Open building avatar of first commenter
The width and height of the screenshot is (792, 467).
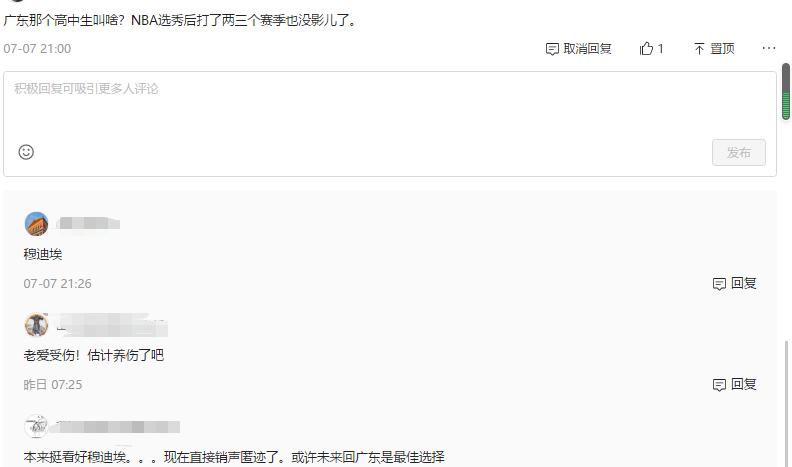[36, 224]
